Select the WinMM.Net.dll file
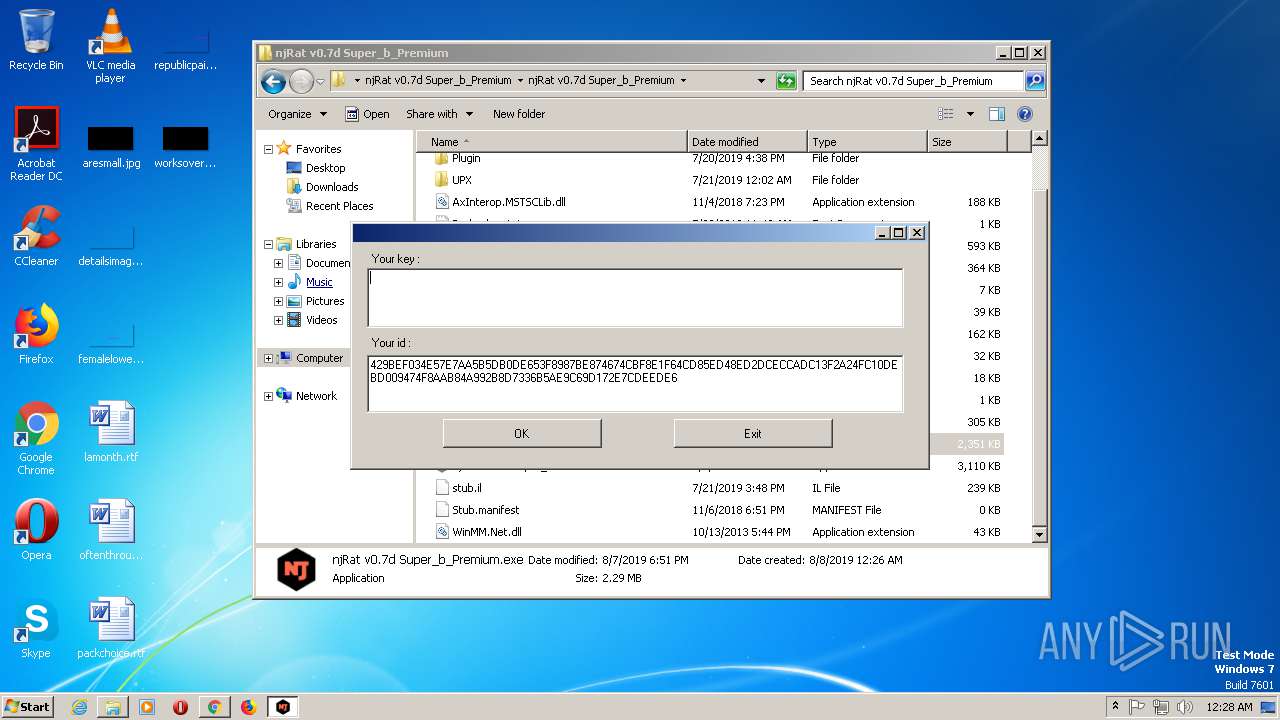This screenshot has height=720, width=1280. (718, 532)
